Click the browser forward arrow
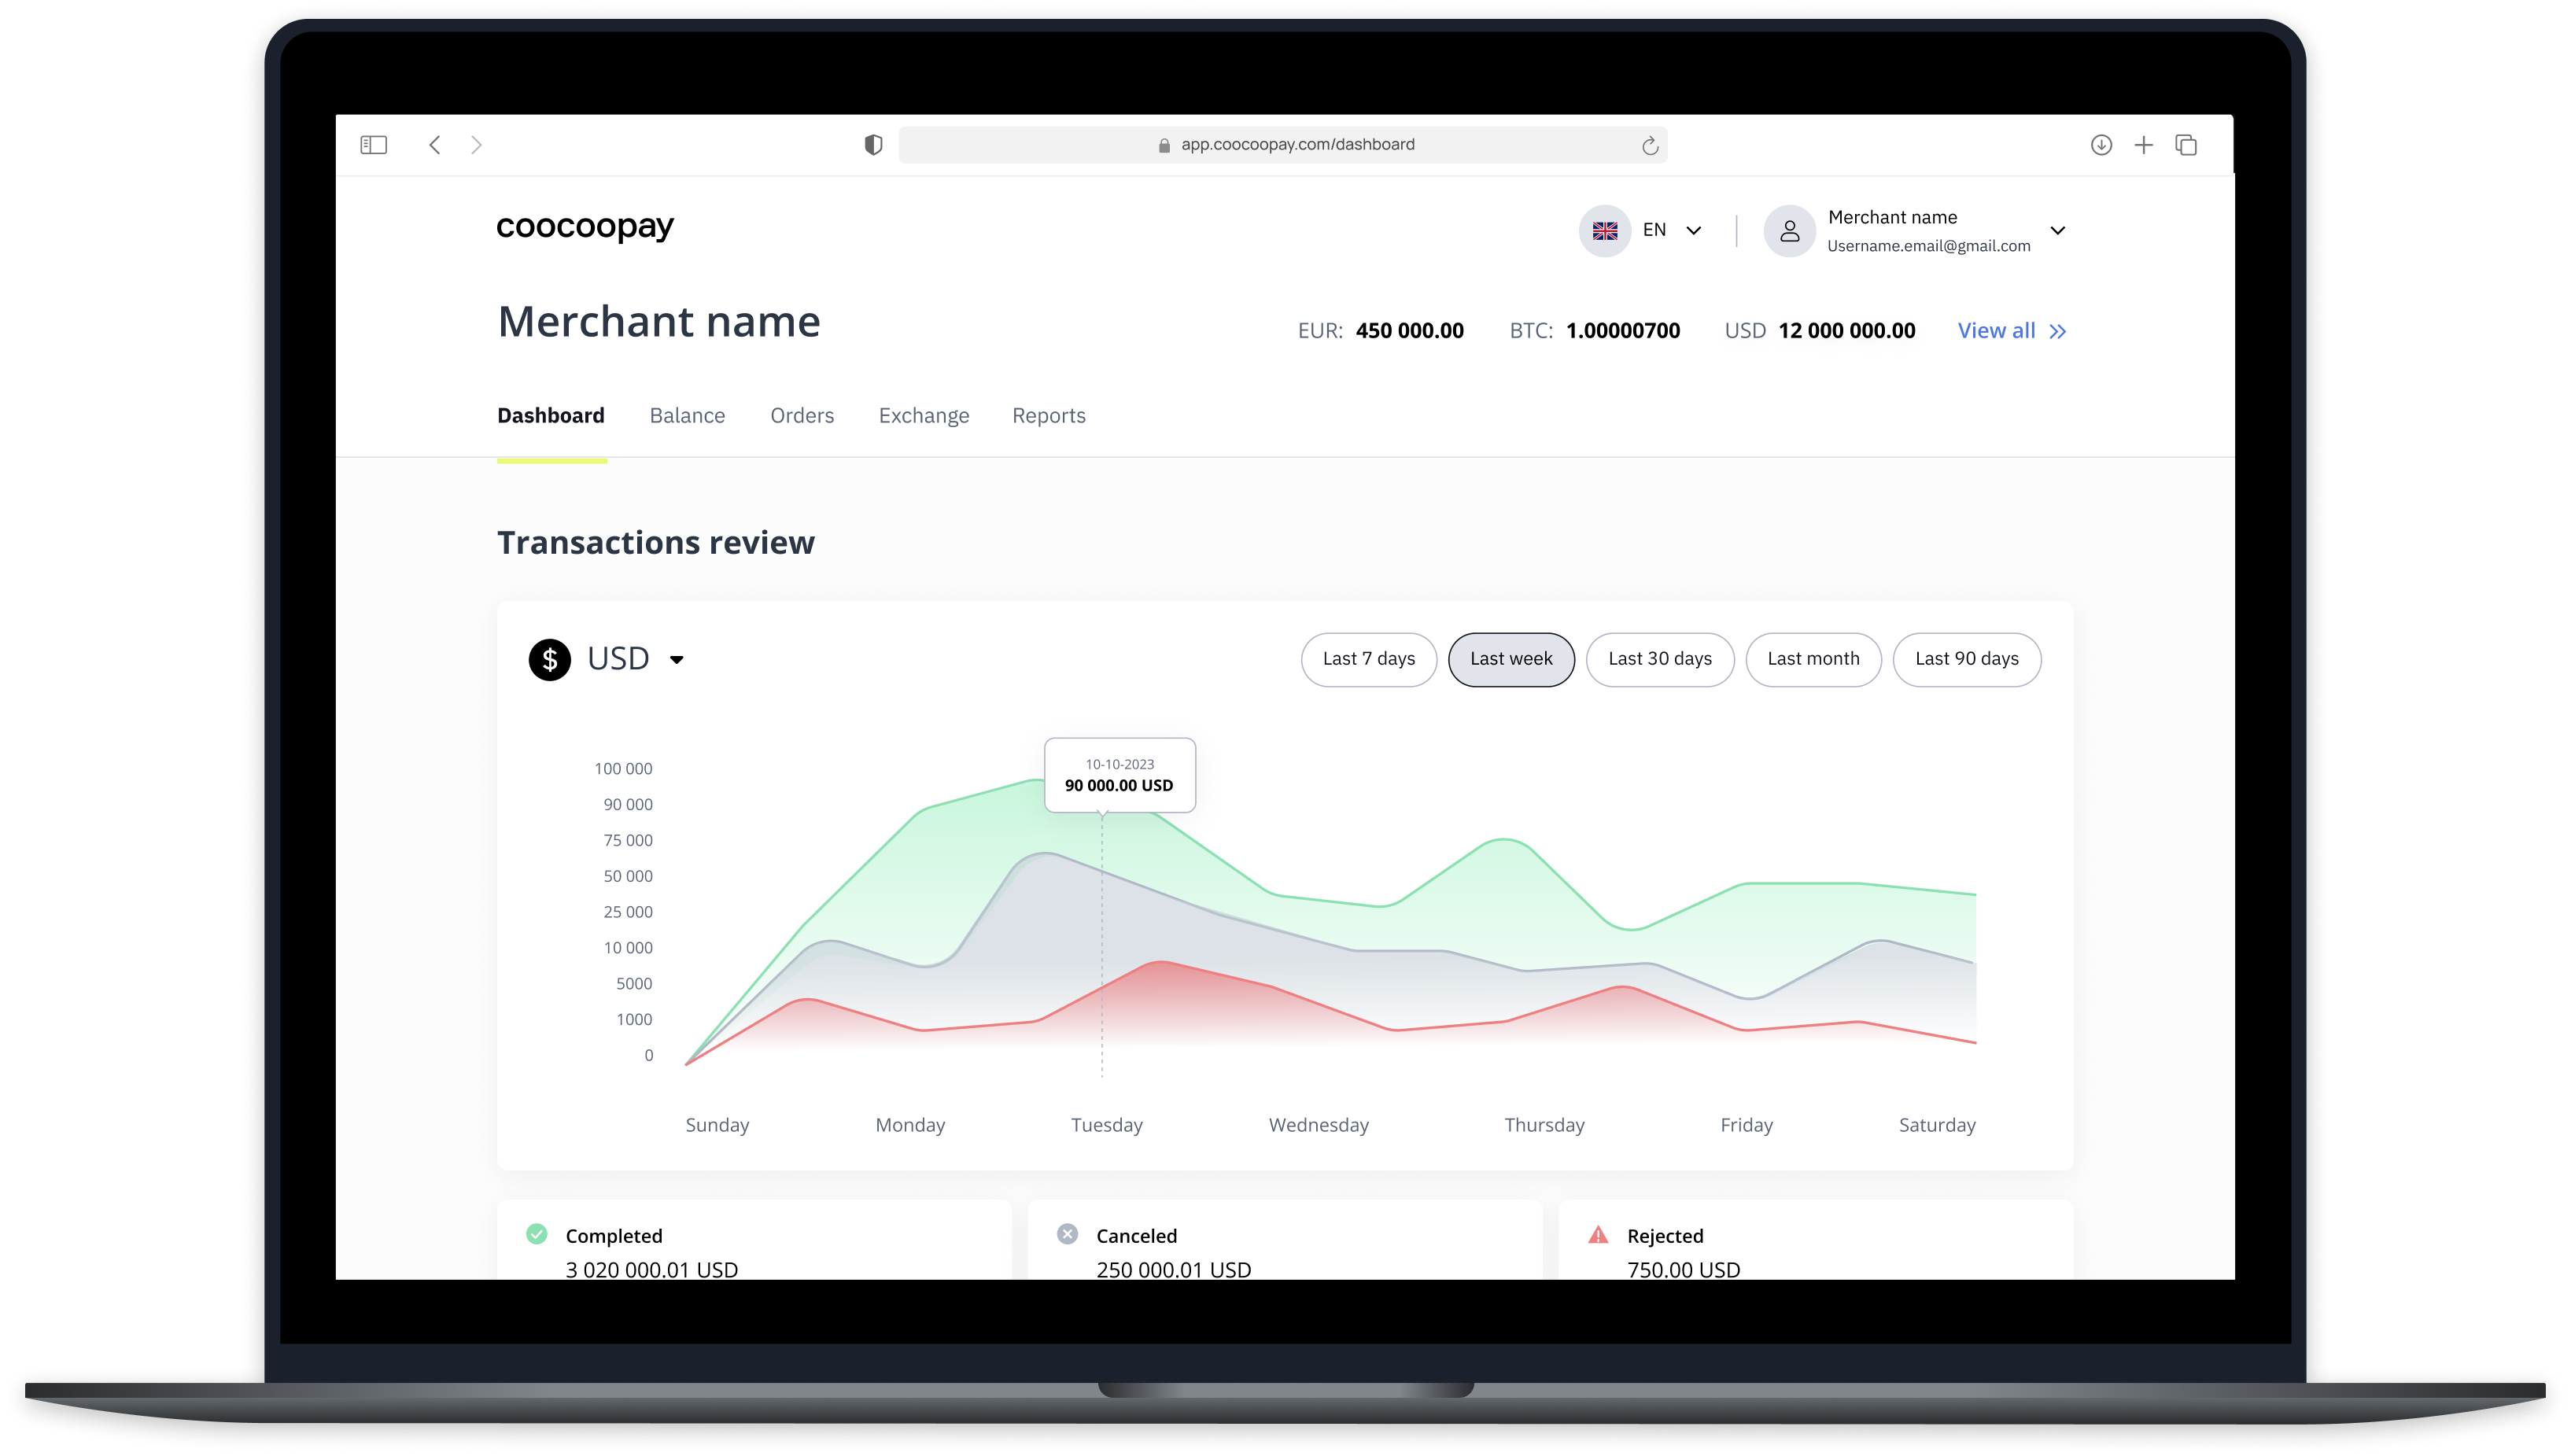Viewport: 2571px width, 1456px height. pos(477,145)
